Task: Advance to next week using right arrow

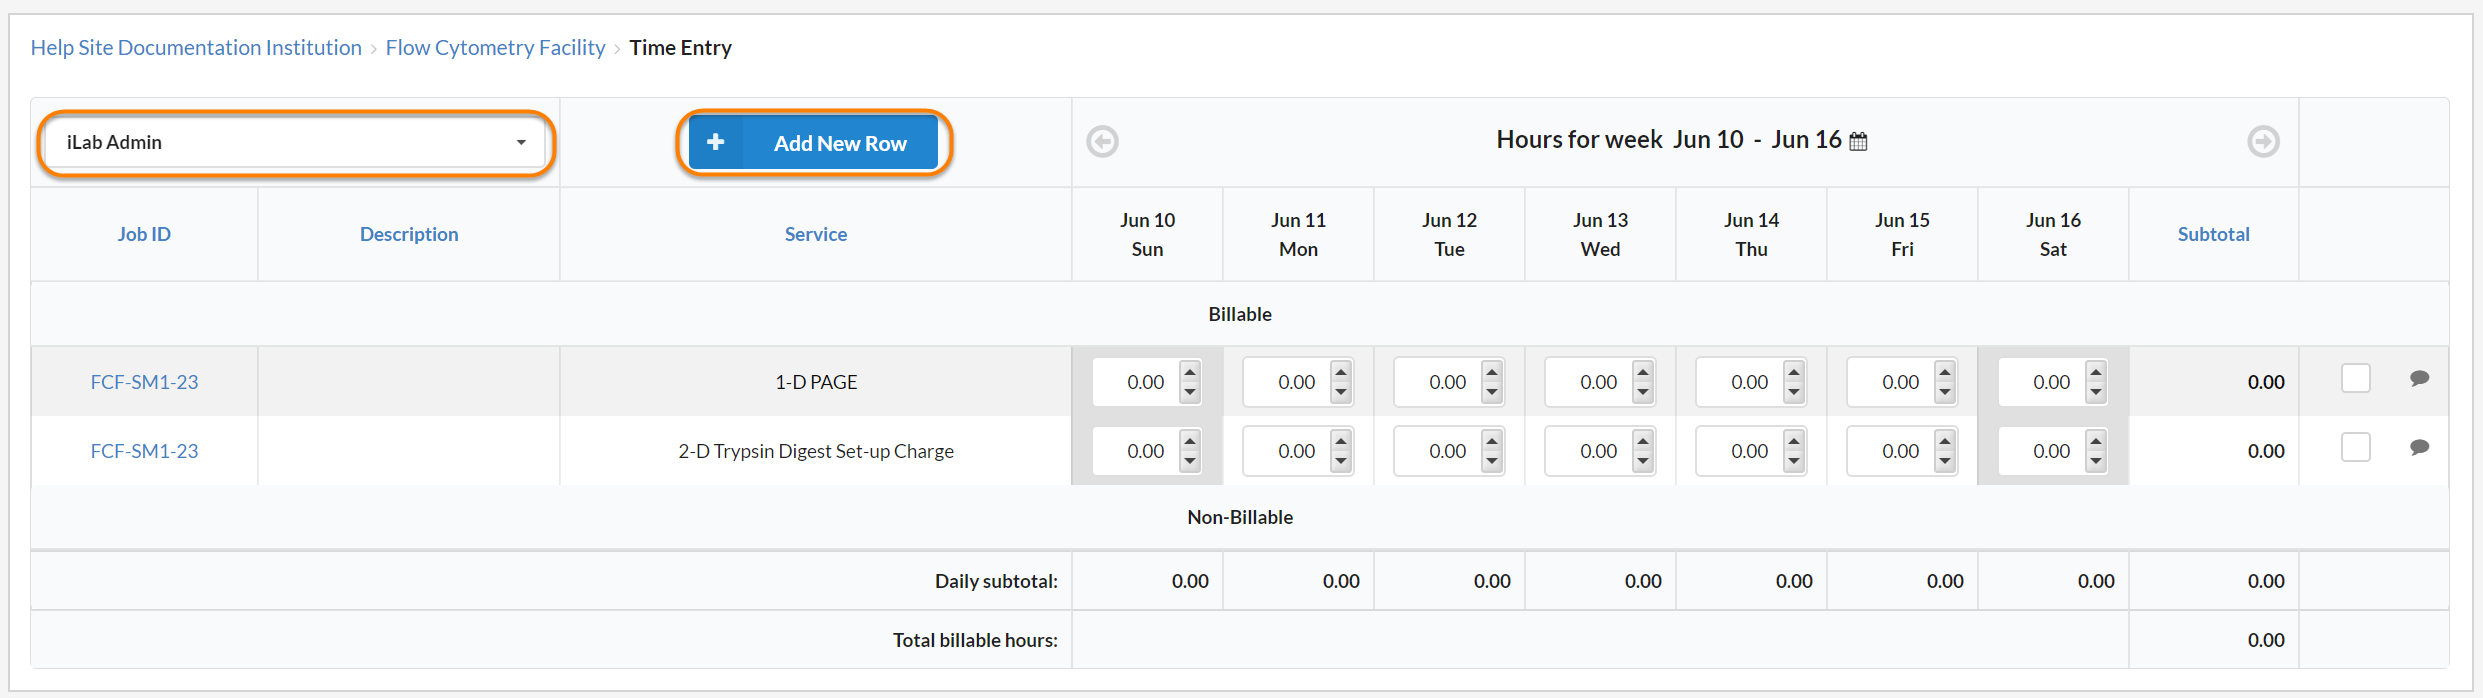Action: pos(2263,141)
